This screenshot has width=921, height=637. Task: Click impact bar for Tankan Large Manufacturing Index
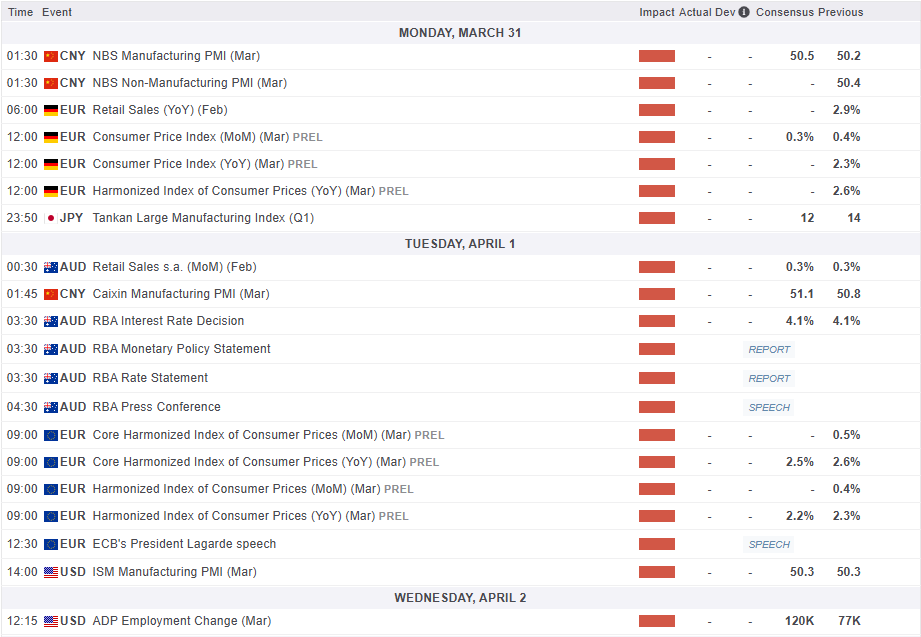click(657, 218)
